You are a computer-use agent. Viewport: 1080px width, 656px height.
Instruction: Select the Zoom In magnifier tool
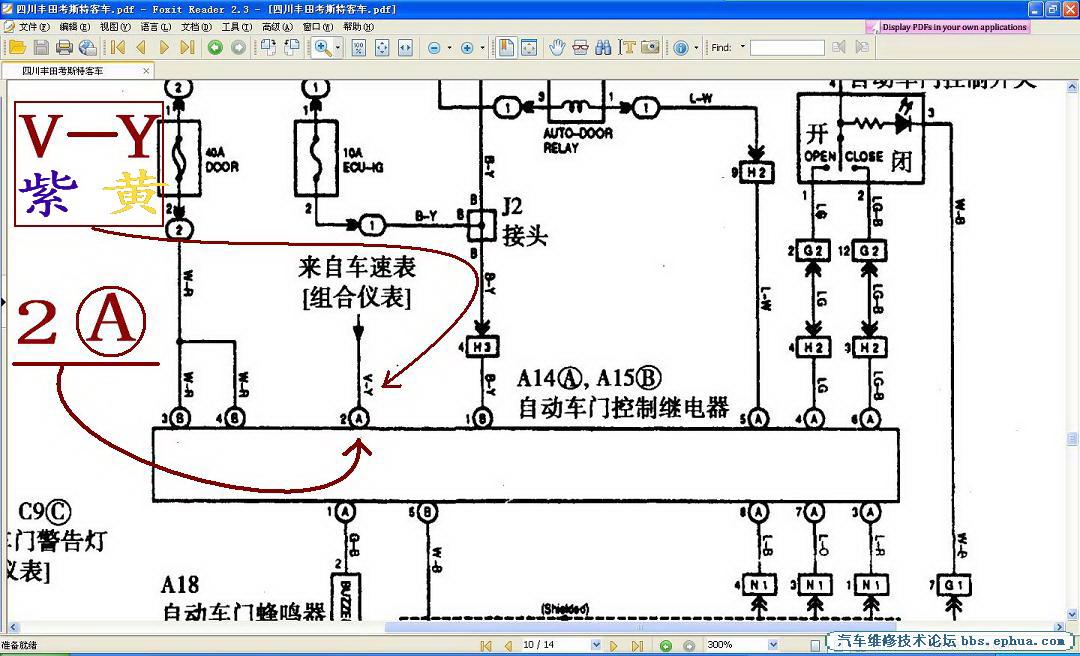[322, 48]
